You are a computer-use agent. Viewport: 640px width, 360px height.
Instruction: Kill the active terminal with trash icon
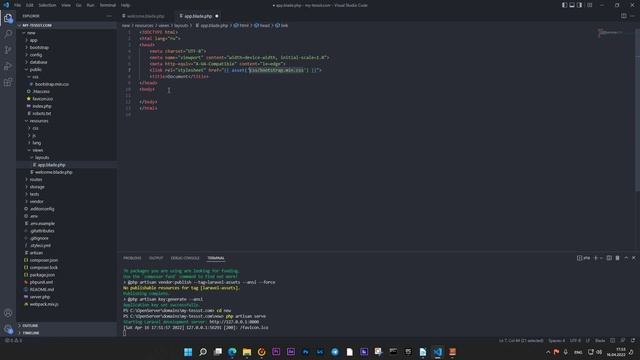(x=617, y=258)
